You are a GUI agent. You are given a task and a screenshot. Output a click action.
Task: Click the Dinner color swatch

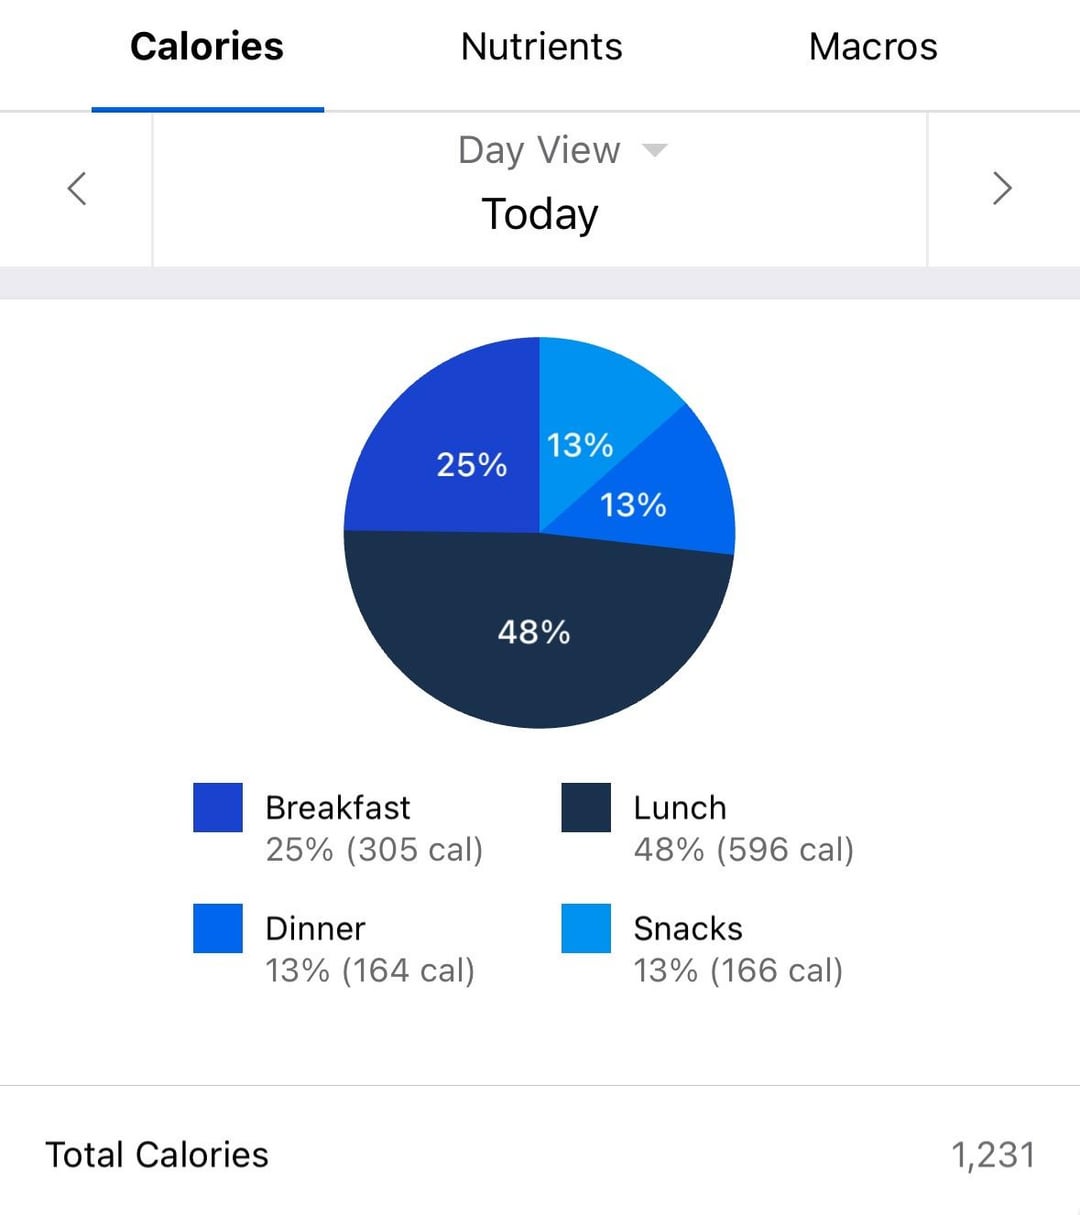click(218, 929)
